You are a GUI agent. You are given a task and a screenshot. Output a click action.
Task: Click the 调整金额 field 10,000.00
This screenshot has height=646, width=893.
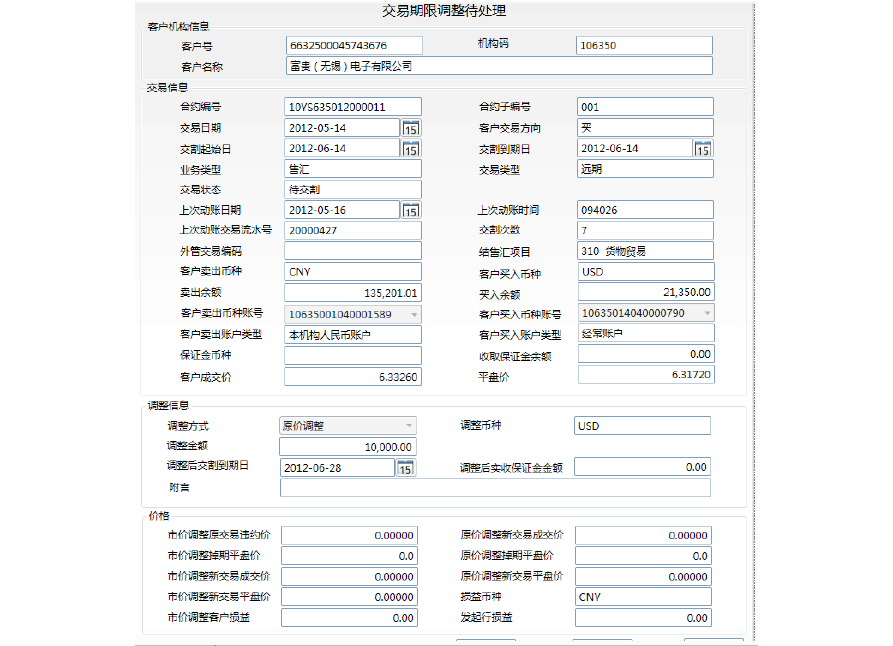pos(348,447)
